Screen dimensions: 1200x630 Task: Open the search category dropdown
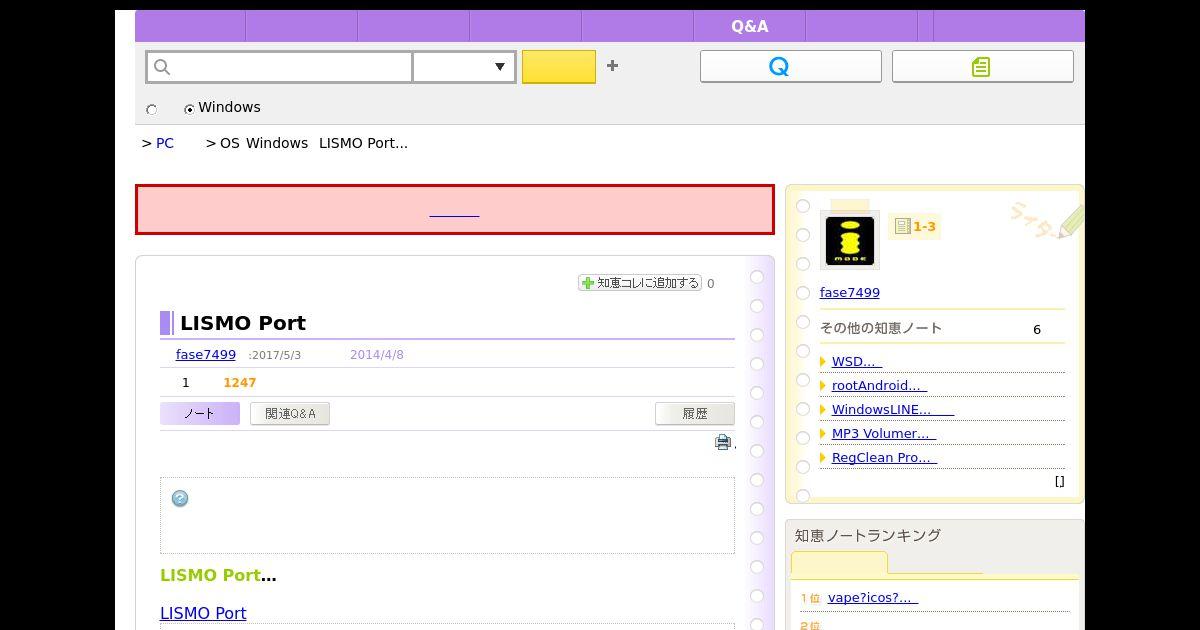point(464,67)
